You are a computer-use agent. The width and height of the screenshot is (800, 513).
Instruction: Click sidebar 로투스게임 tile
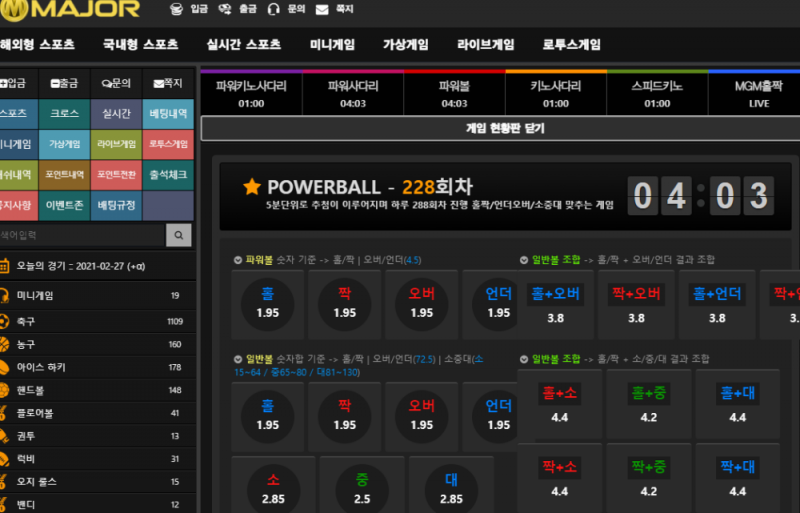click(168, 144)
